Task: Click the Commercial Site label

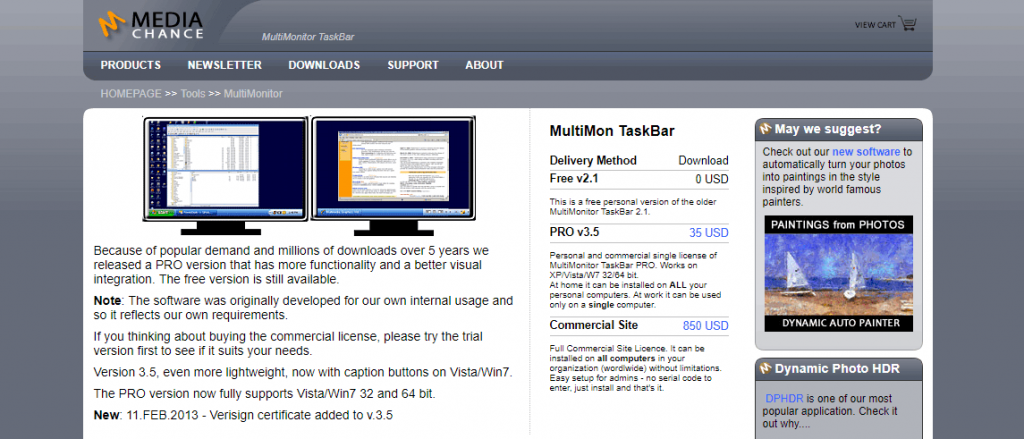Action: pos(594,325)
